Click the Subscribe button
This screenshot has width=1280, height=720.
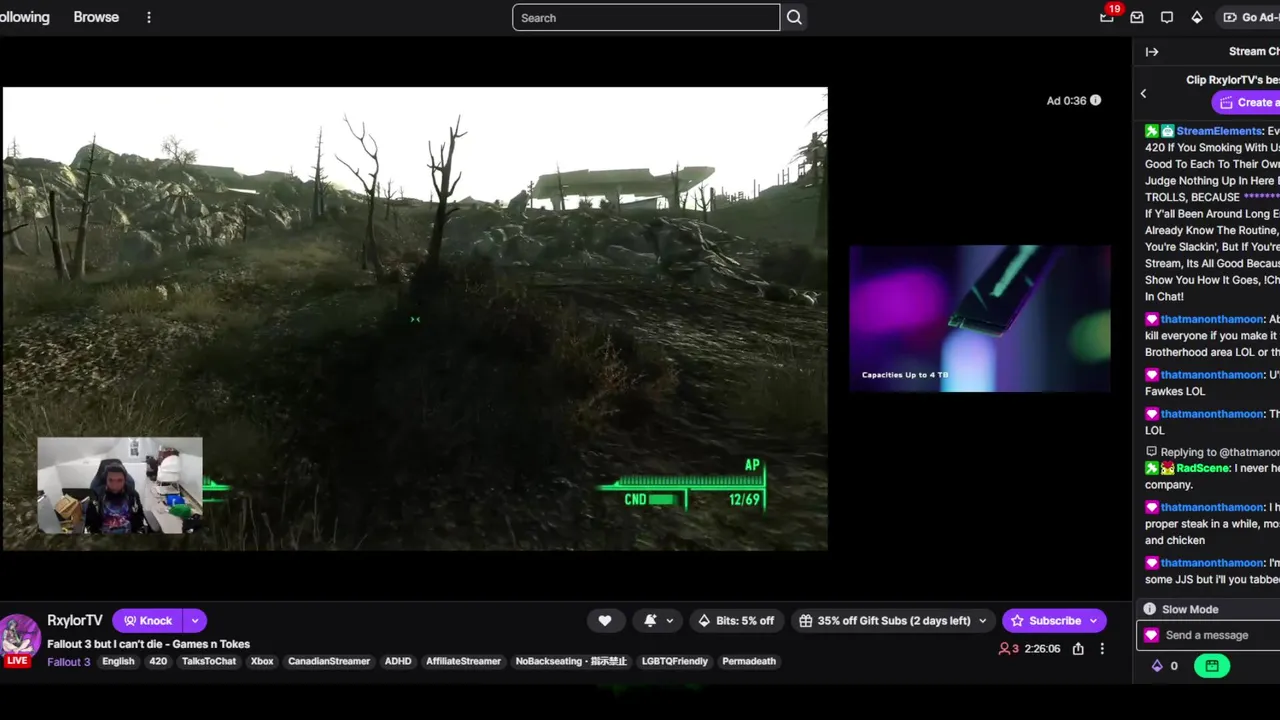point(1054,620)
